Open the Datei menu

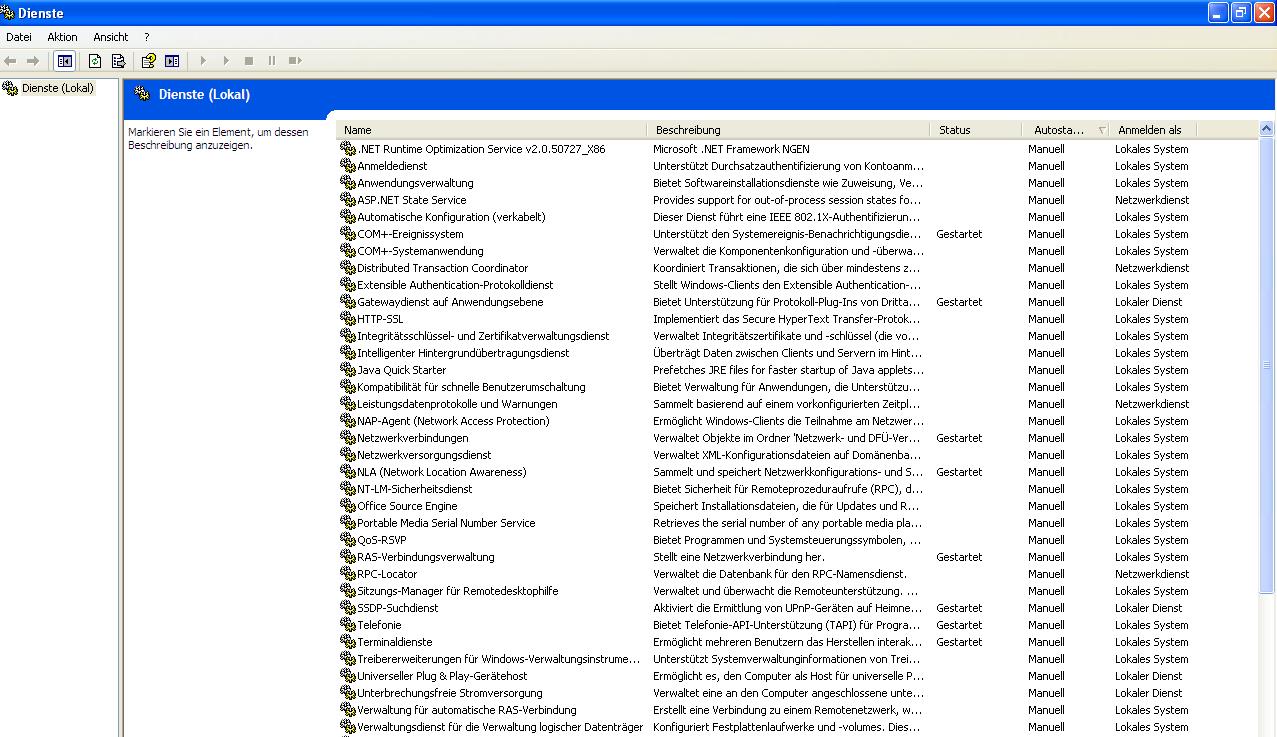pyautogui.click(x=19, y=37)
